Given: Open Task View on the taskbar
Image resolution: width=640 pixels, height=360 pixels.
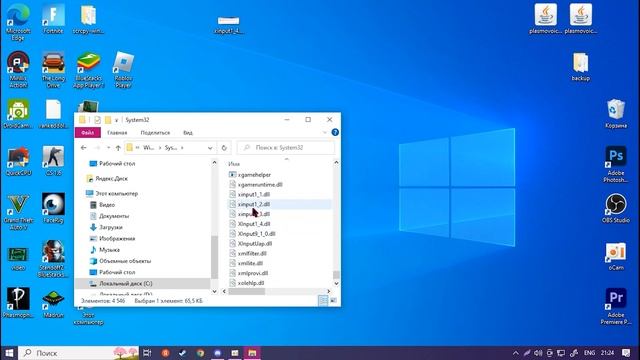Looking at the screenshot, I should click(x=147, y=353).
